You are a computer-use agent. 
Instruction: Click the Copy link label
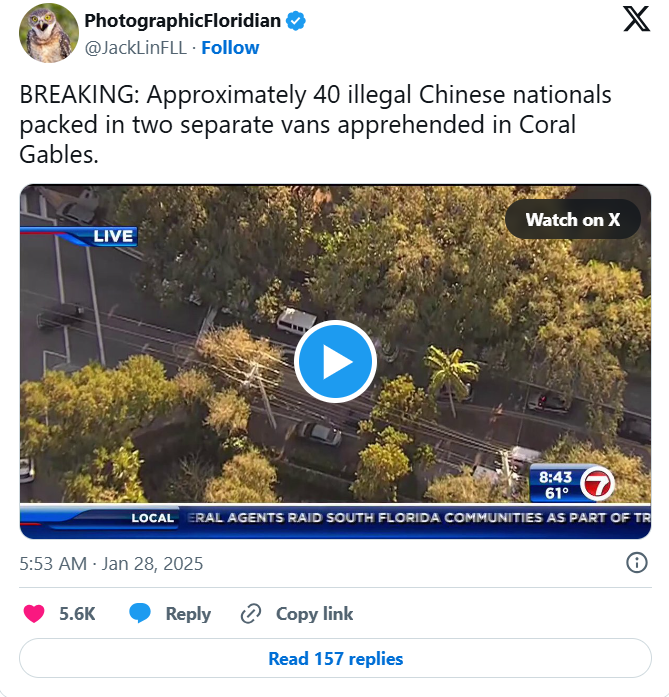pos(315,614)
